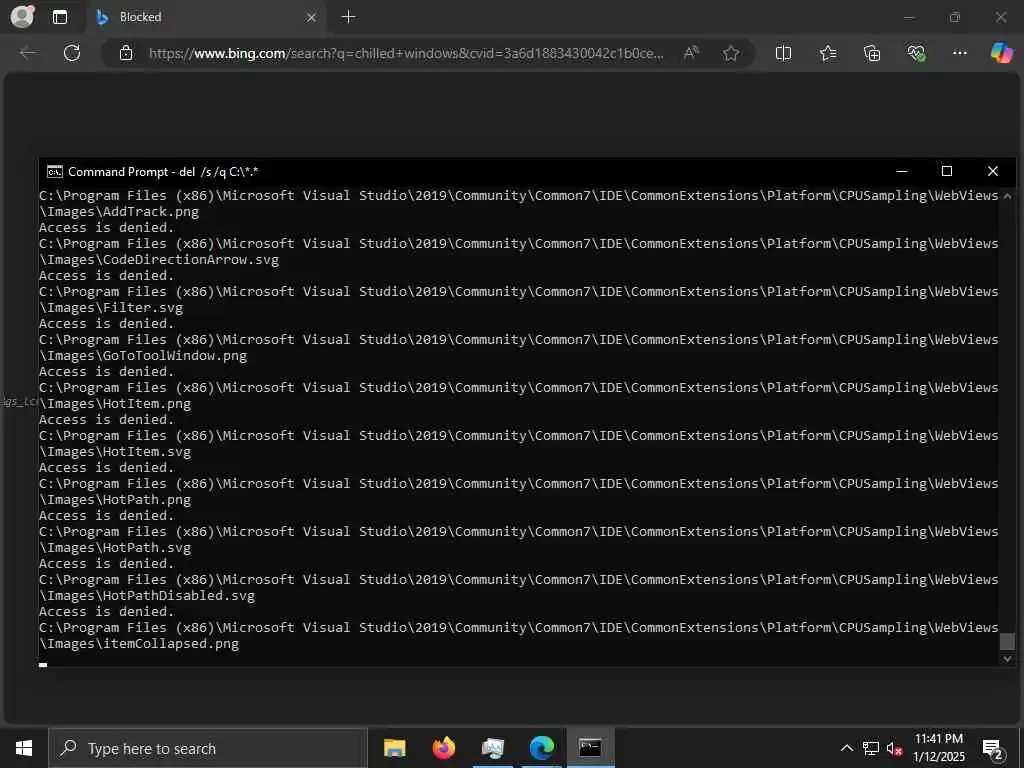
Task: Open the Edge profile avatar
Action: pos(22,16)
